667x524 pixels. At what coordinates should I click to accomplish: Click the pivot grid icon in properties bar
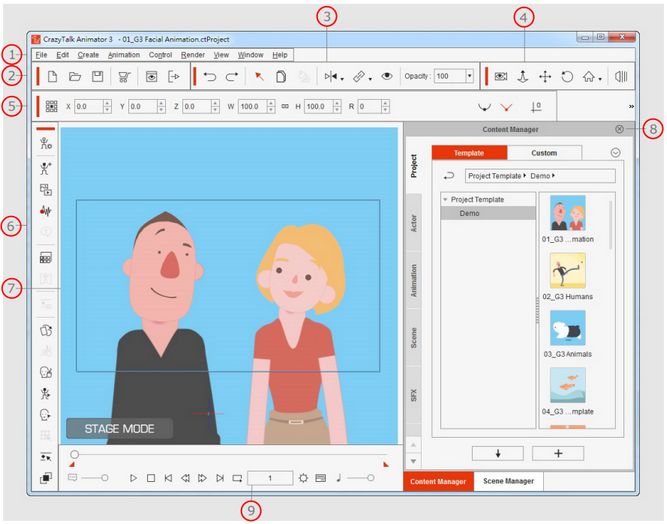51,106
